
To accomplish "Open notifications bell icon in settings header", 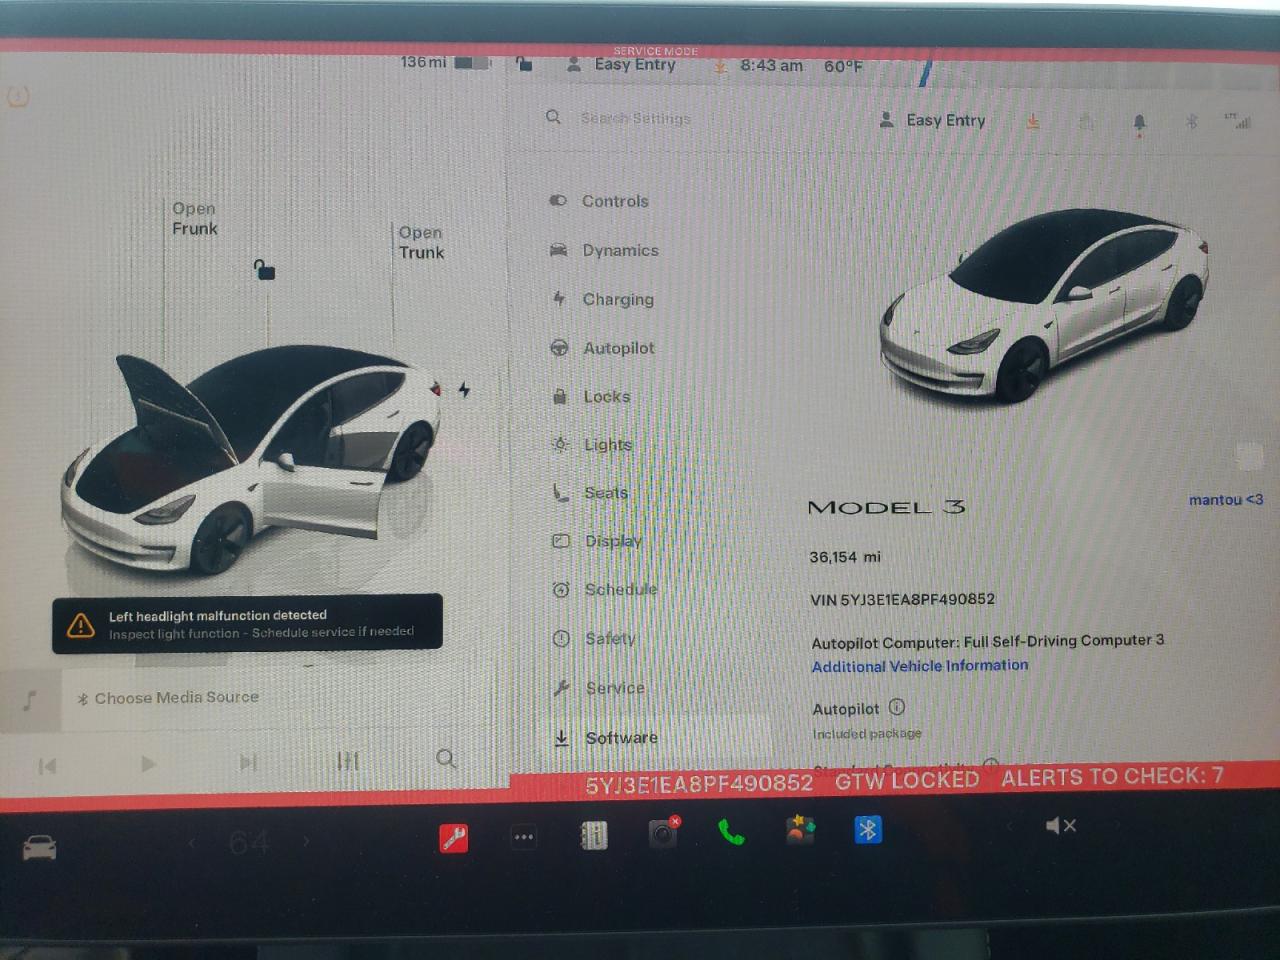I will tap(1139, 123).
